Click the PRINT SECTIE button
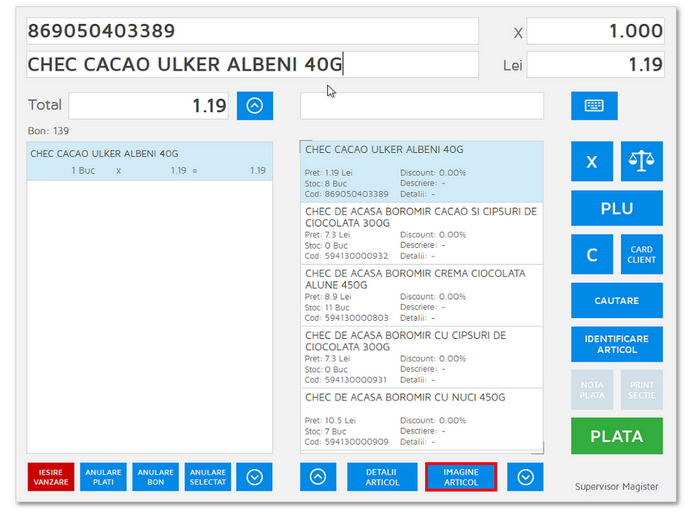The width and height of the screenshot is (692, 519). pos(641,390)
